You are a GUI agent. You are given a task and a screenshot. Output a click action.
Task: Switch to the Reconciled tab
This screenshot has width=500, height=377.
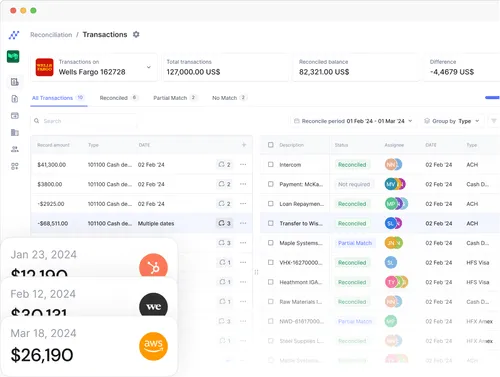(118, 98)
